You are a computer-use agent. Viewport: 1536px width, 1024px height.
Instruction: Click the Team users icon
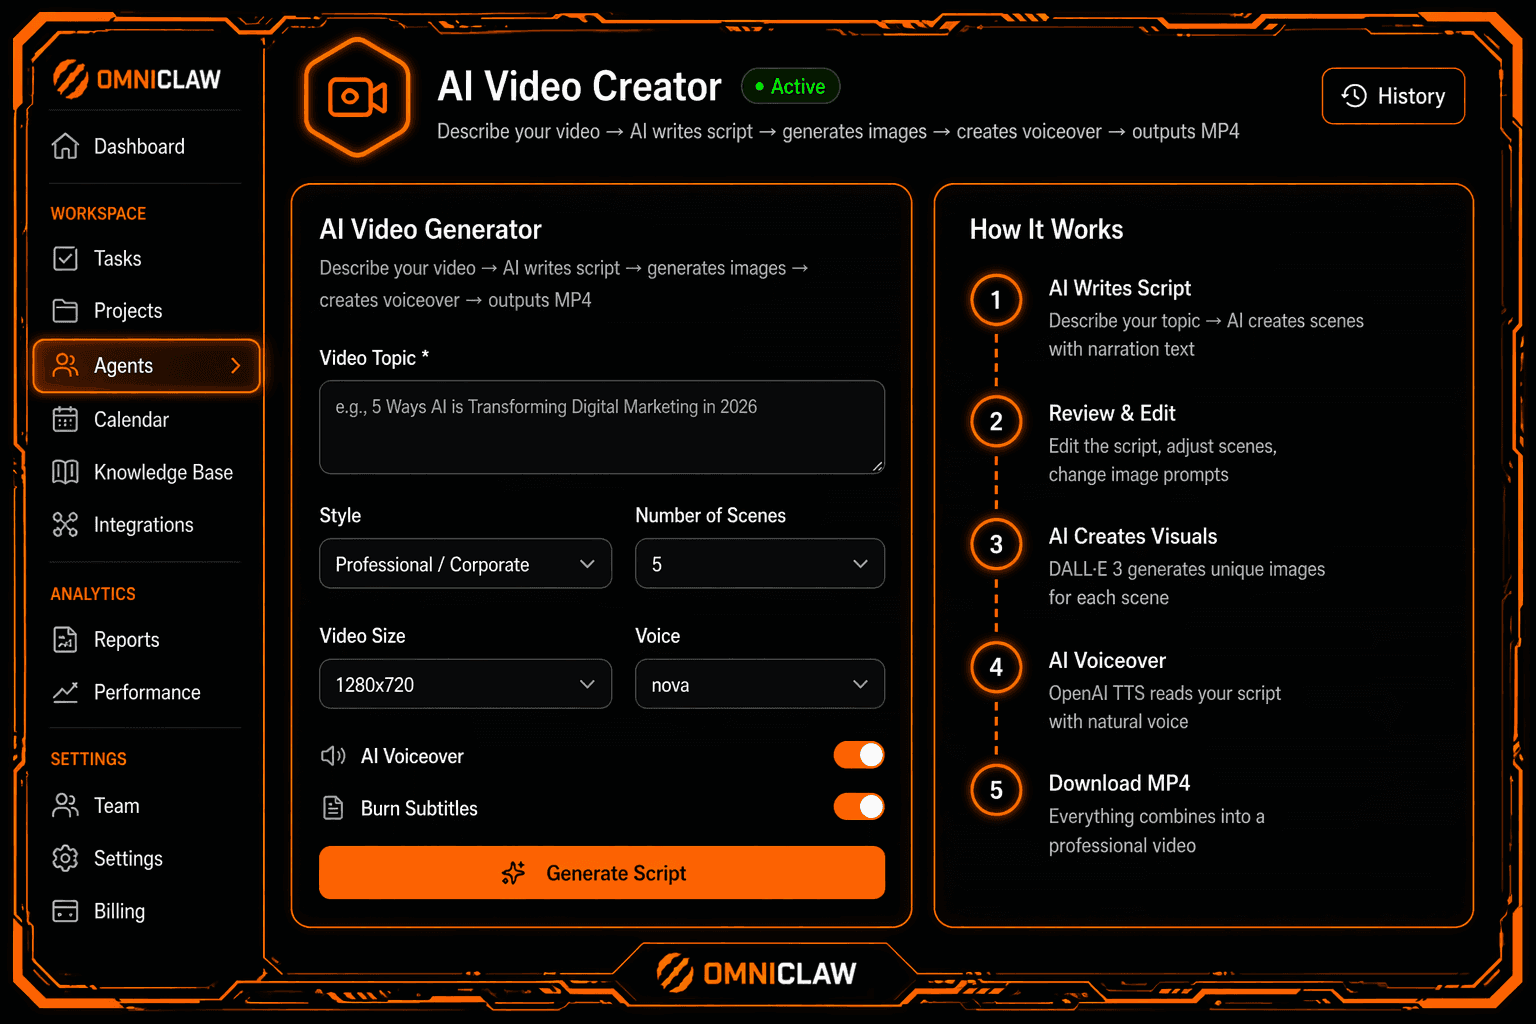[x=65, y=806]
